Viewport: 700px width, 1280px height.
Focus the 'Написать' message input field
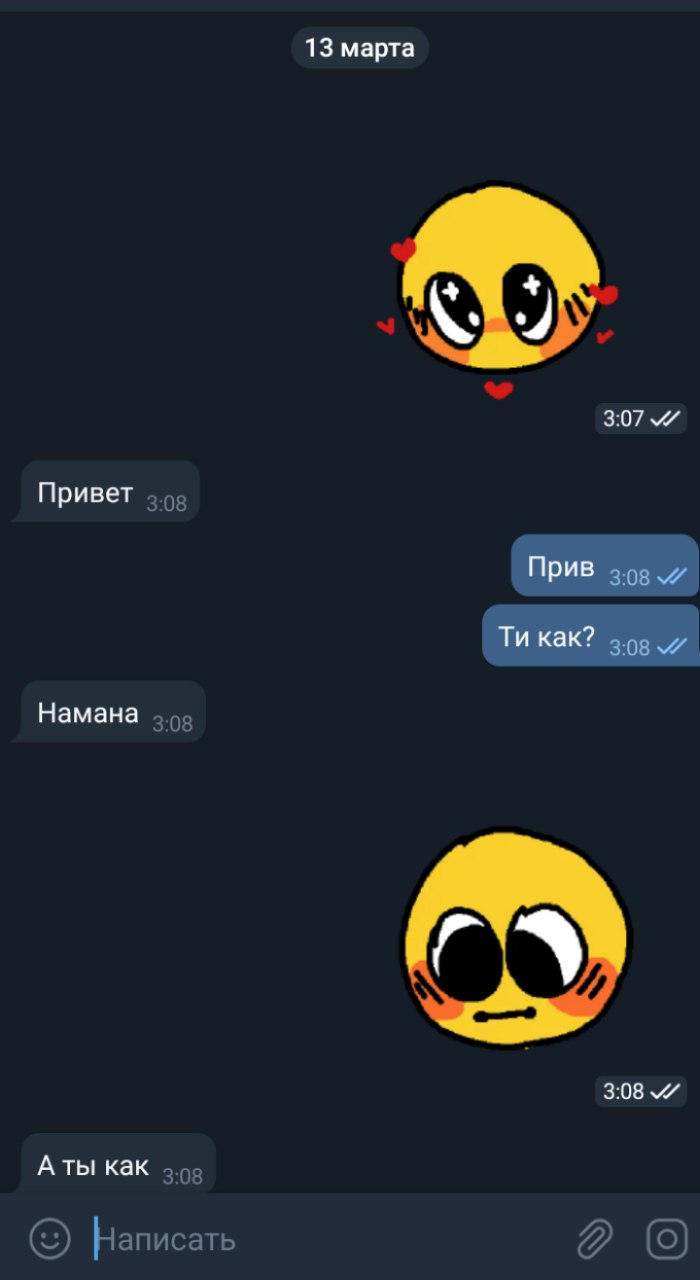click(x=330, y=1239)
